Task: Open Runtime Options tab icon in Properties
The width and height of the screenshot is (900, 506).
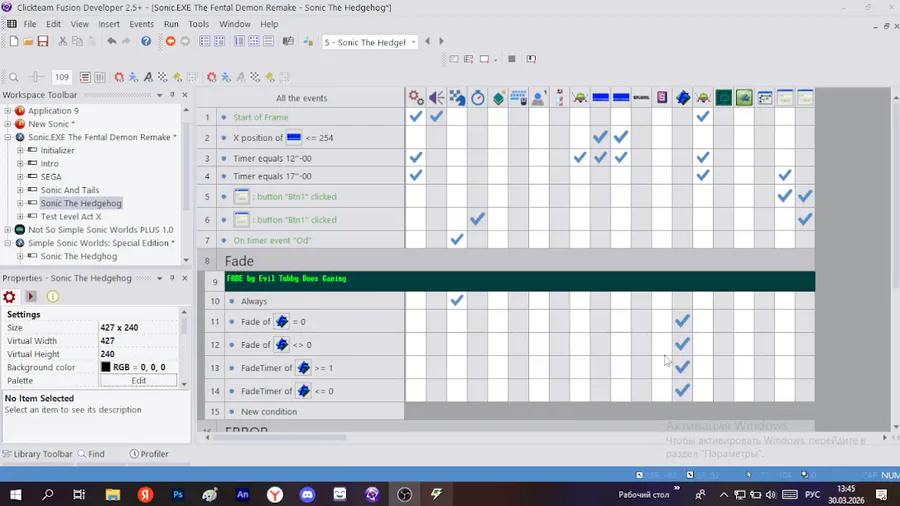Action: (31, 297)
